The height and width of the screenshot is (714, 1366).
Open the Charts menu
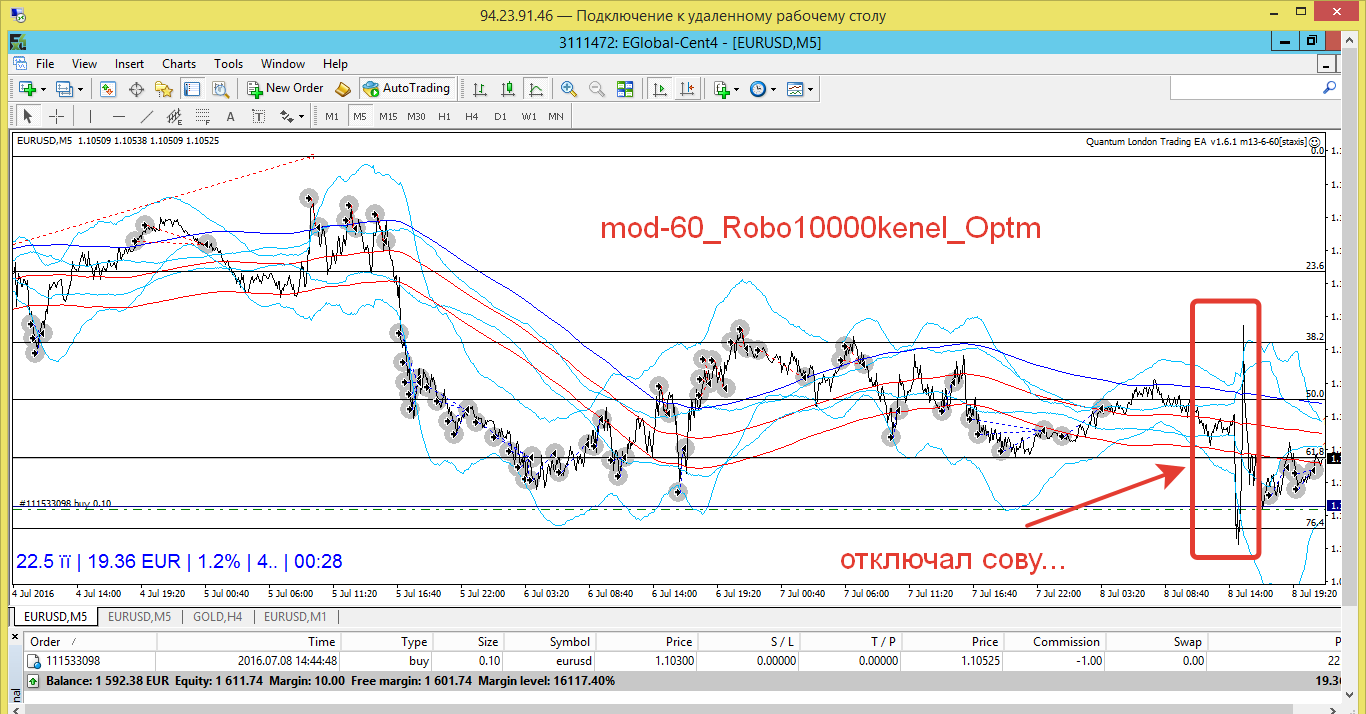[x=179, y=63]
